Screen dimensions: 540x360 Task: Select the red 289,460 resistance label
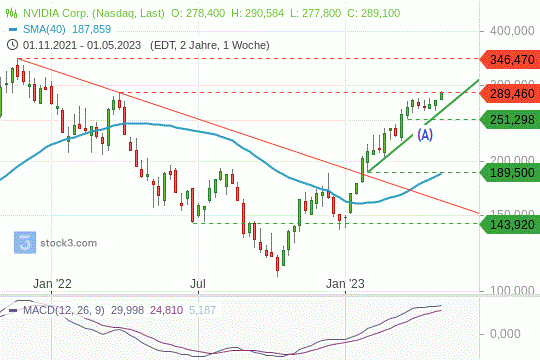(510, 93)
